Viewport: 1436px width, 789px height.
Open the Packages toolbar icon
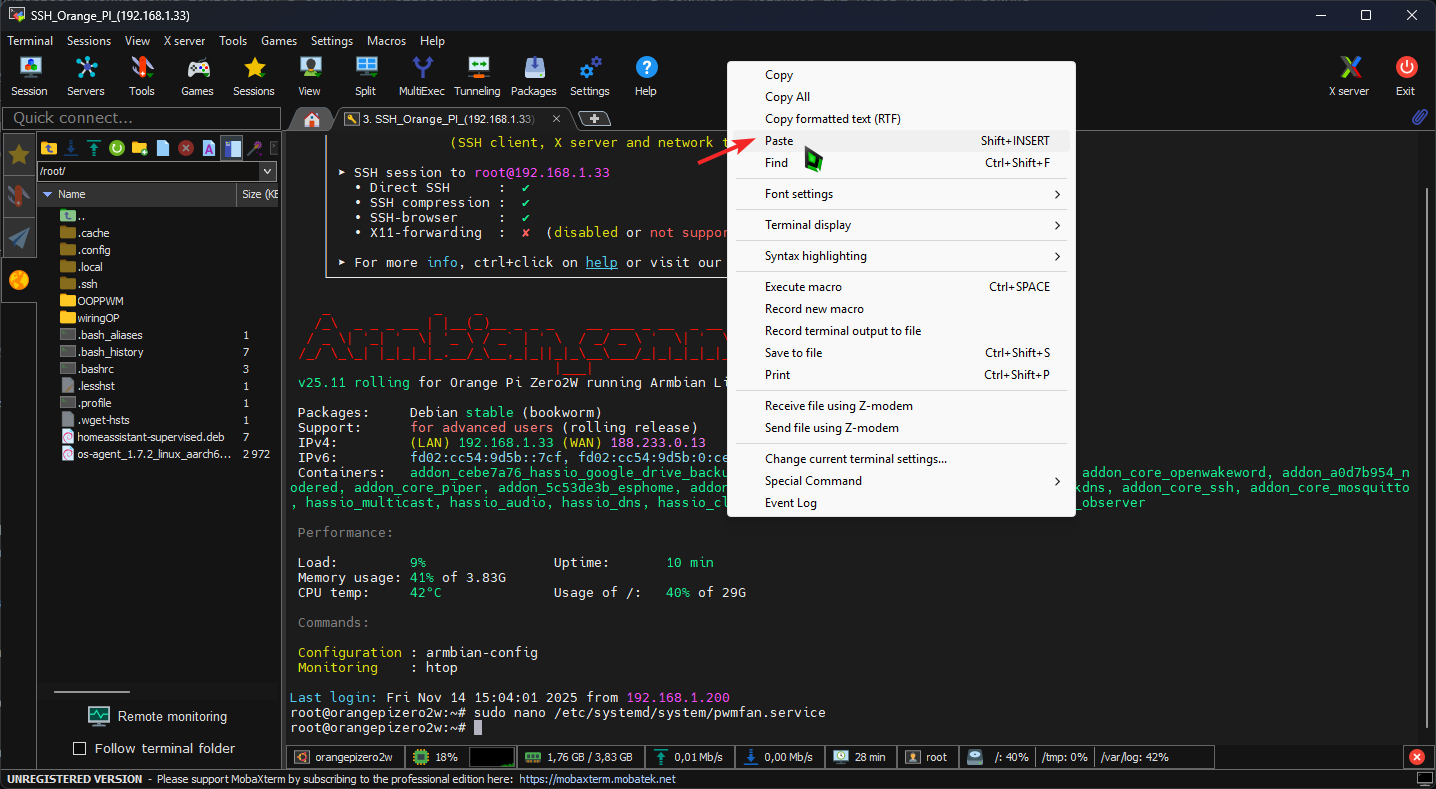click(x=534, y=76)
